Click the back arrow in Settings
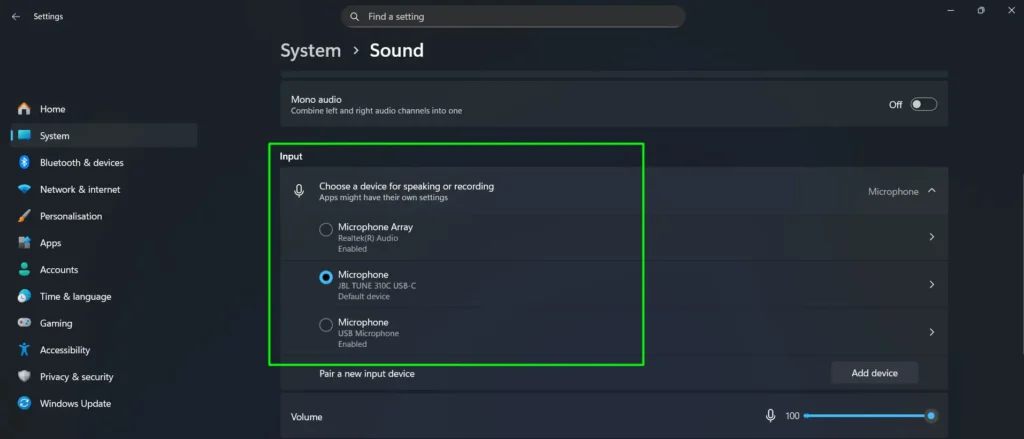Image resolution: width=1024 pixels, height=439 pixels. (16, 16)
